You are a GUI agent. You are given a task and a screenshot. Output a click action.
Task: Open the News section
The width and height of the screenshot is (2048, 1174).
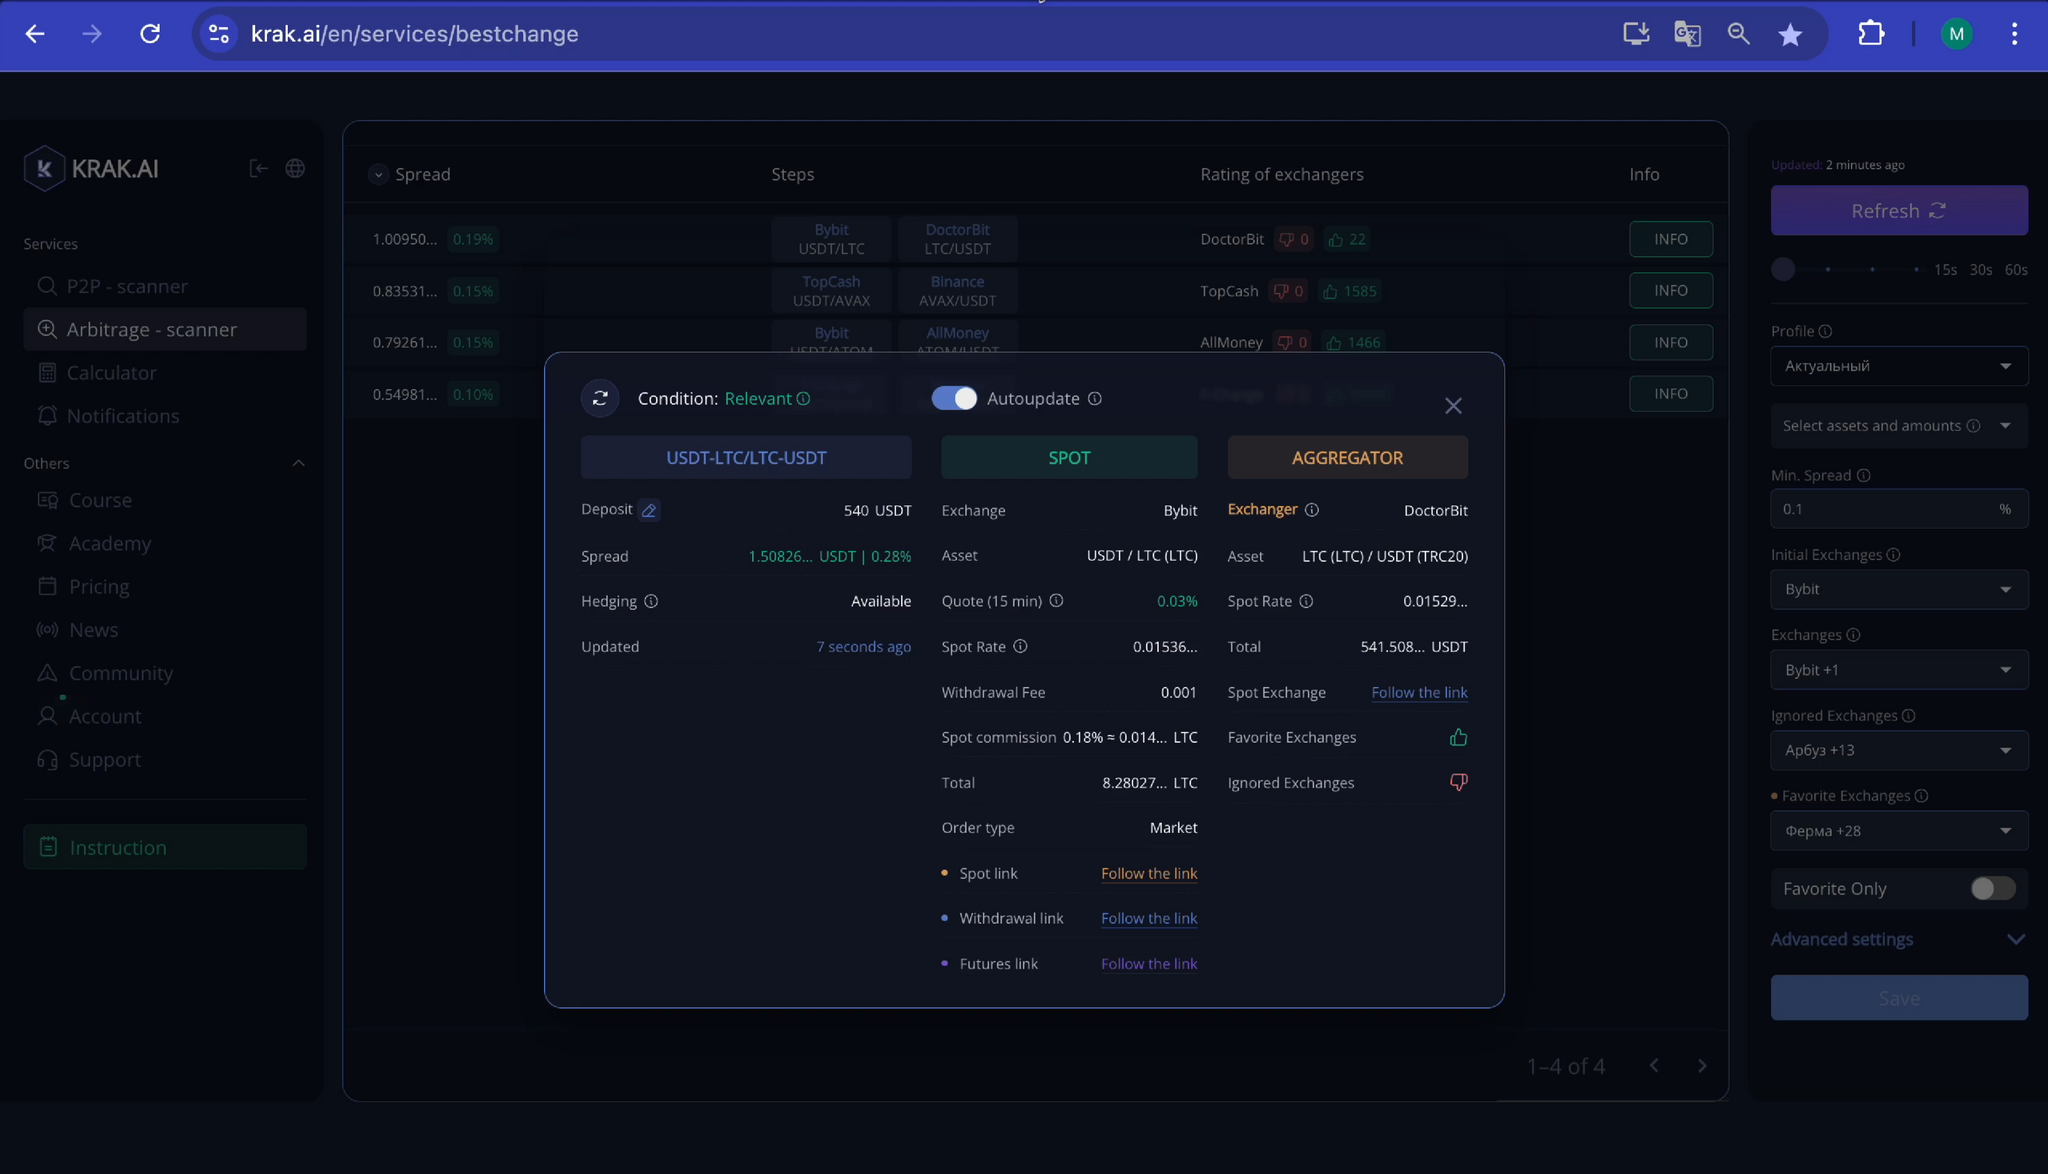tap(93, 629)
